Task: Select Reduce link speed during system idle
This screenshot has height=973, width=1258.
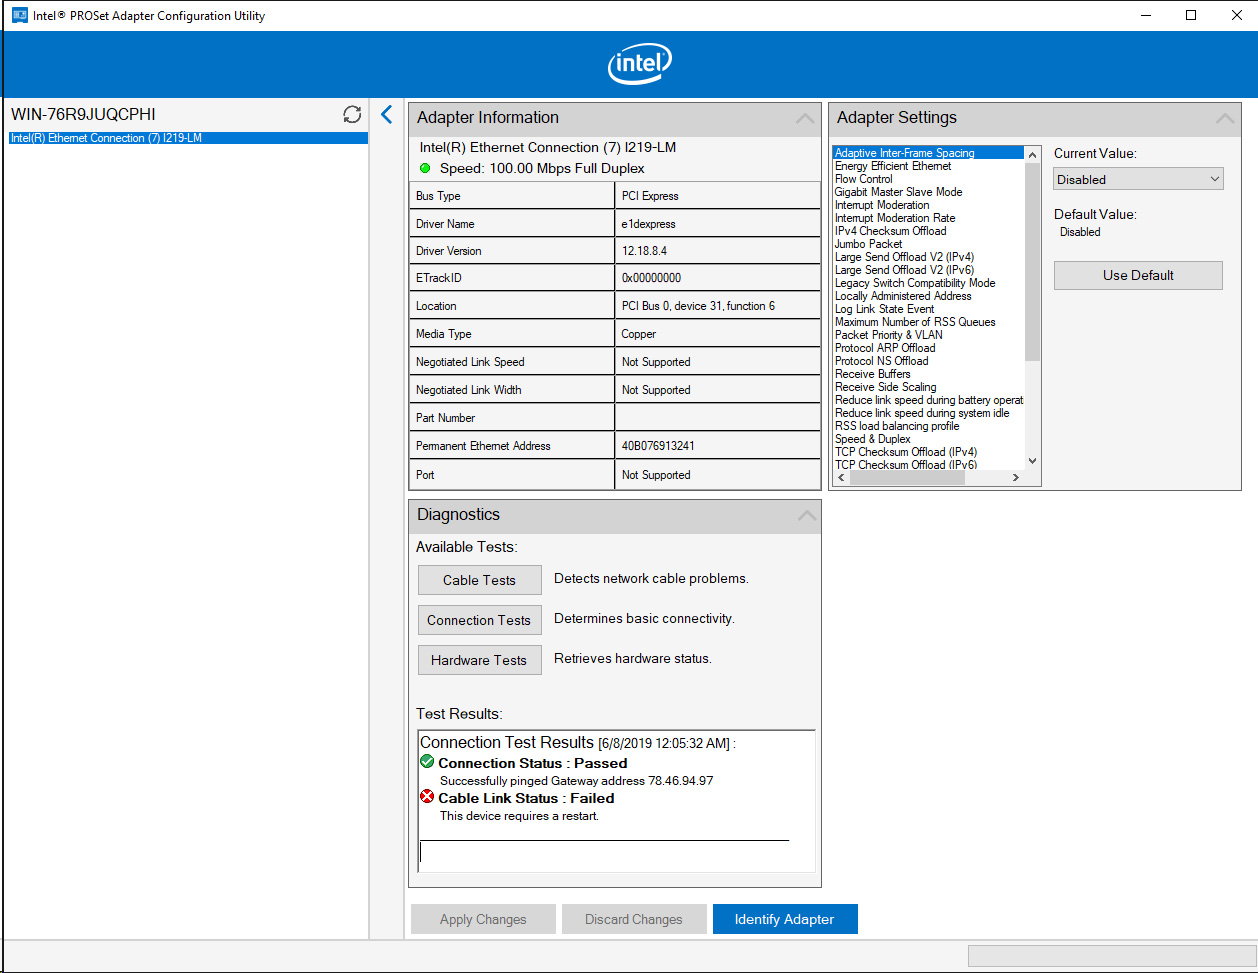Action: 928,413
